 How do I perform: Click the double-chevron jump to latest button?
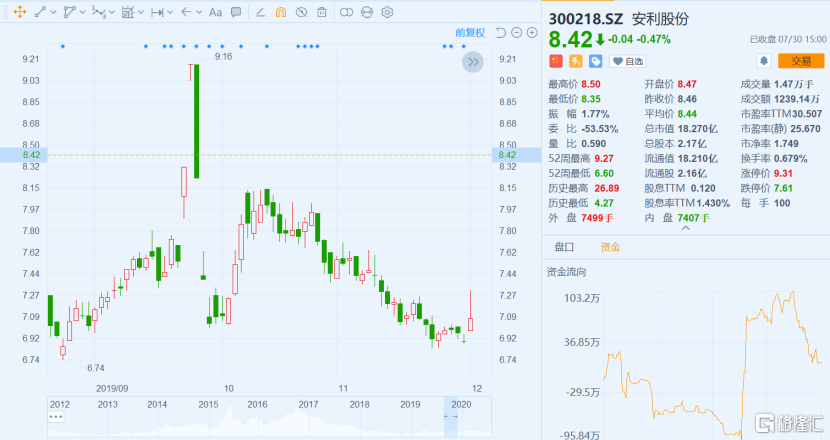pyautogui.click(x=473, y=62)
